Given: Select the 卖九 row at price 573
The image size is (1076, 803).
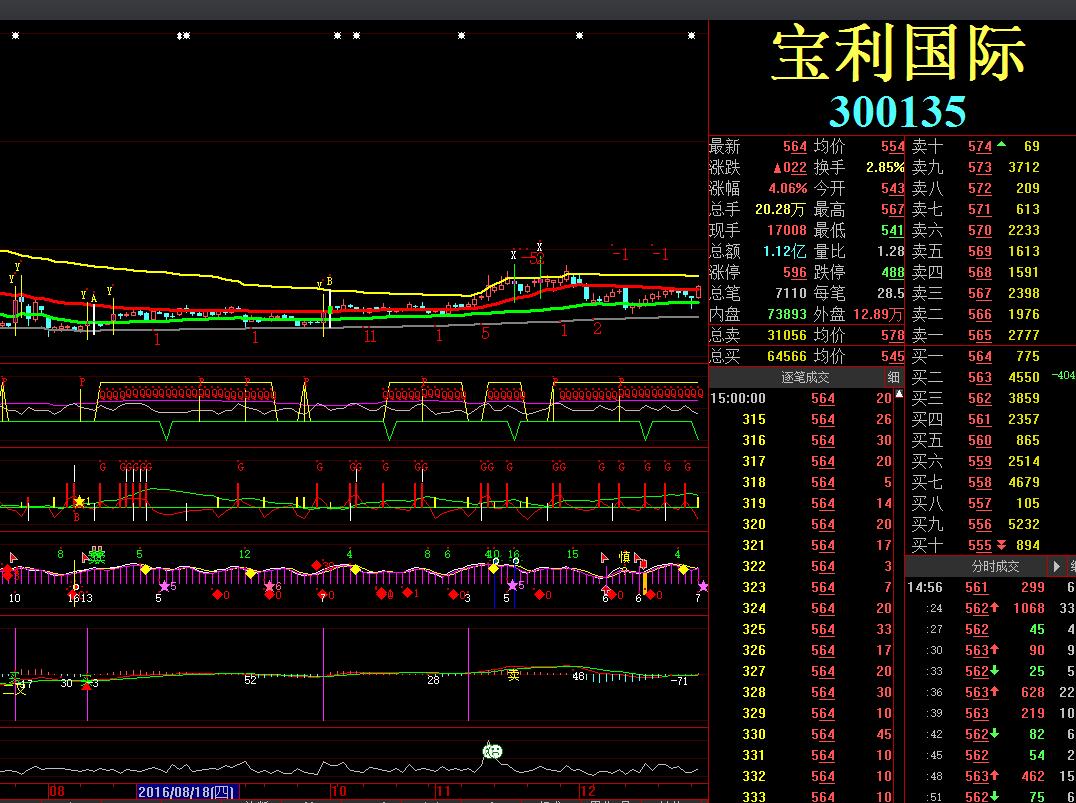Looking at the screenshot, I should tap(976, 167).
